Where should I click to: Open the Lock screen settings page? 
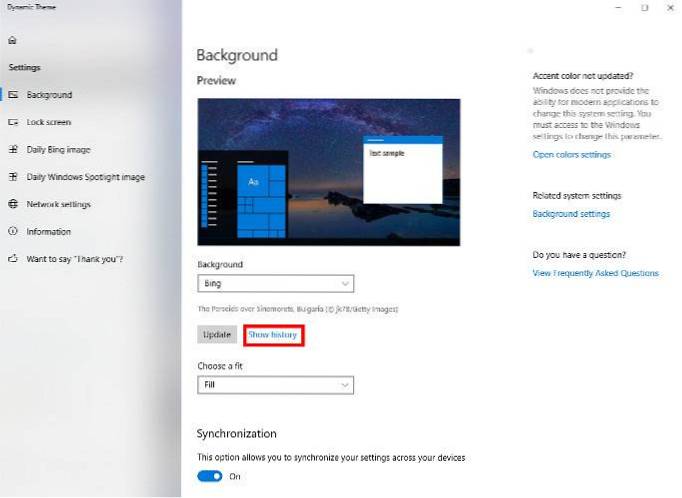pos(49,122)
